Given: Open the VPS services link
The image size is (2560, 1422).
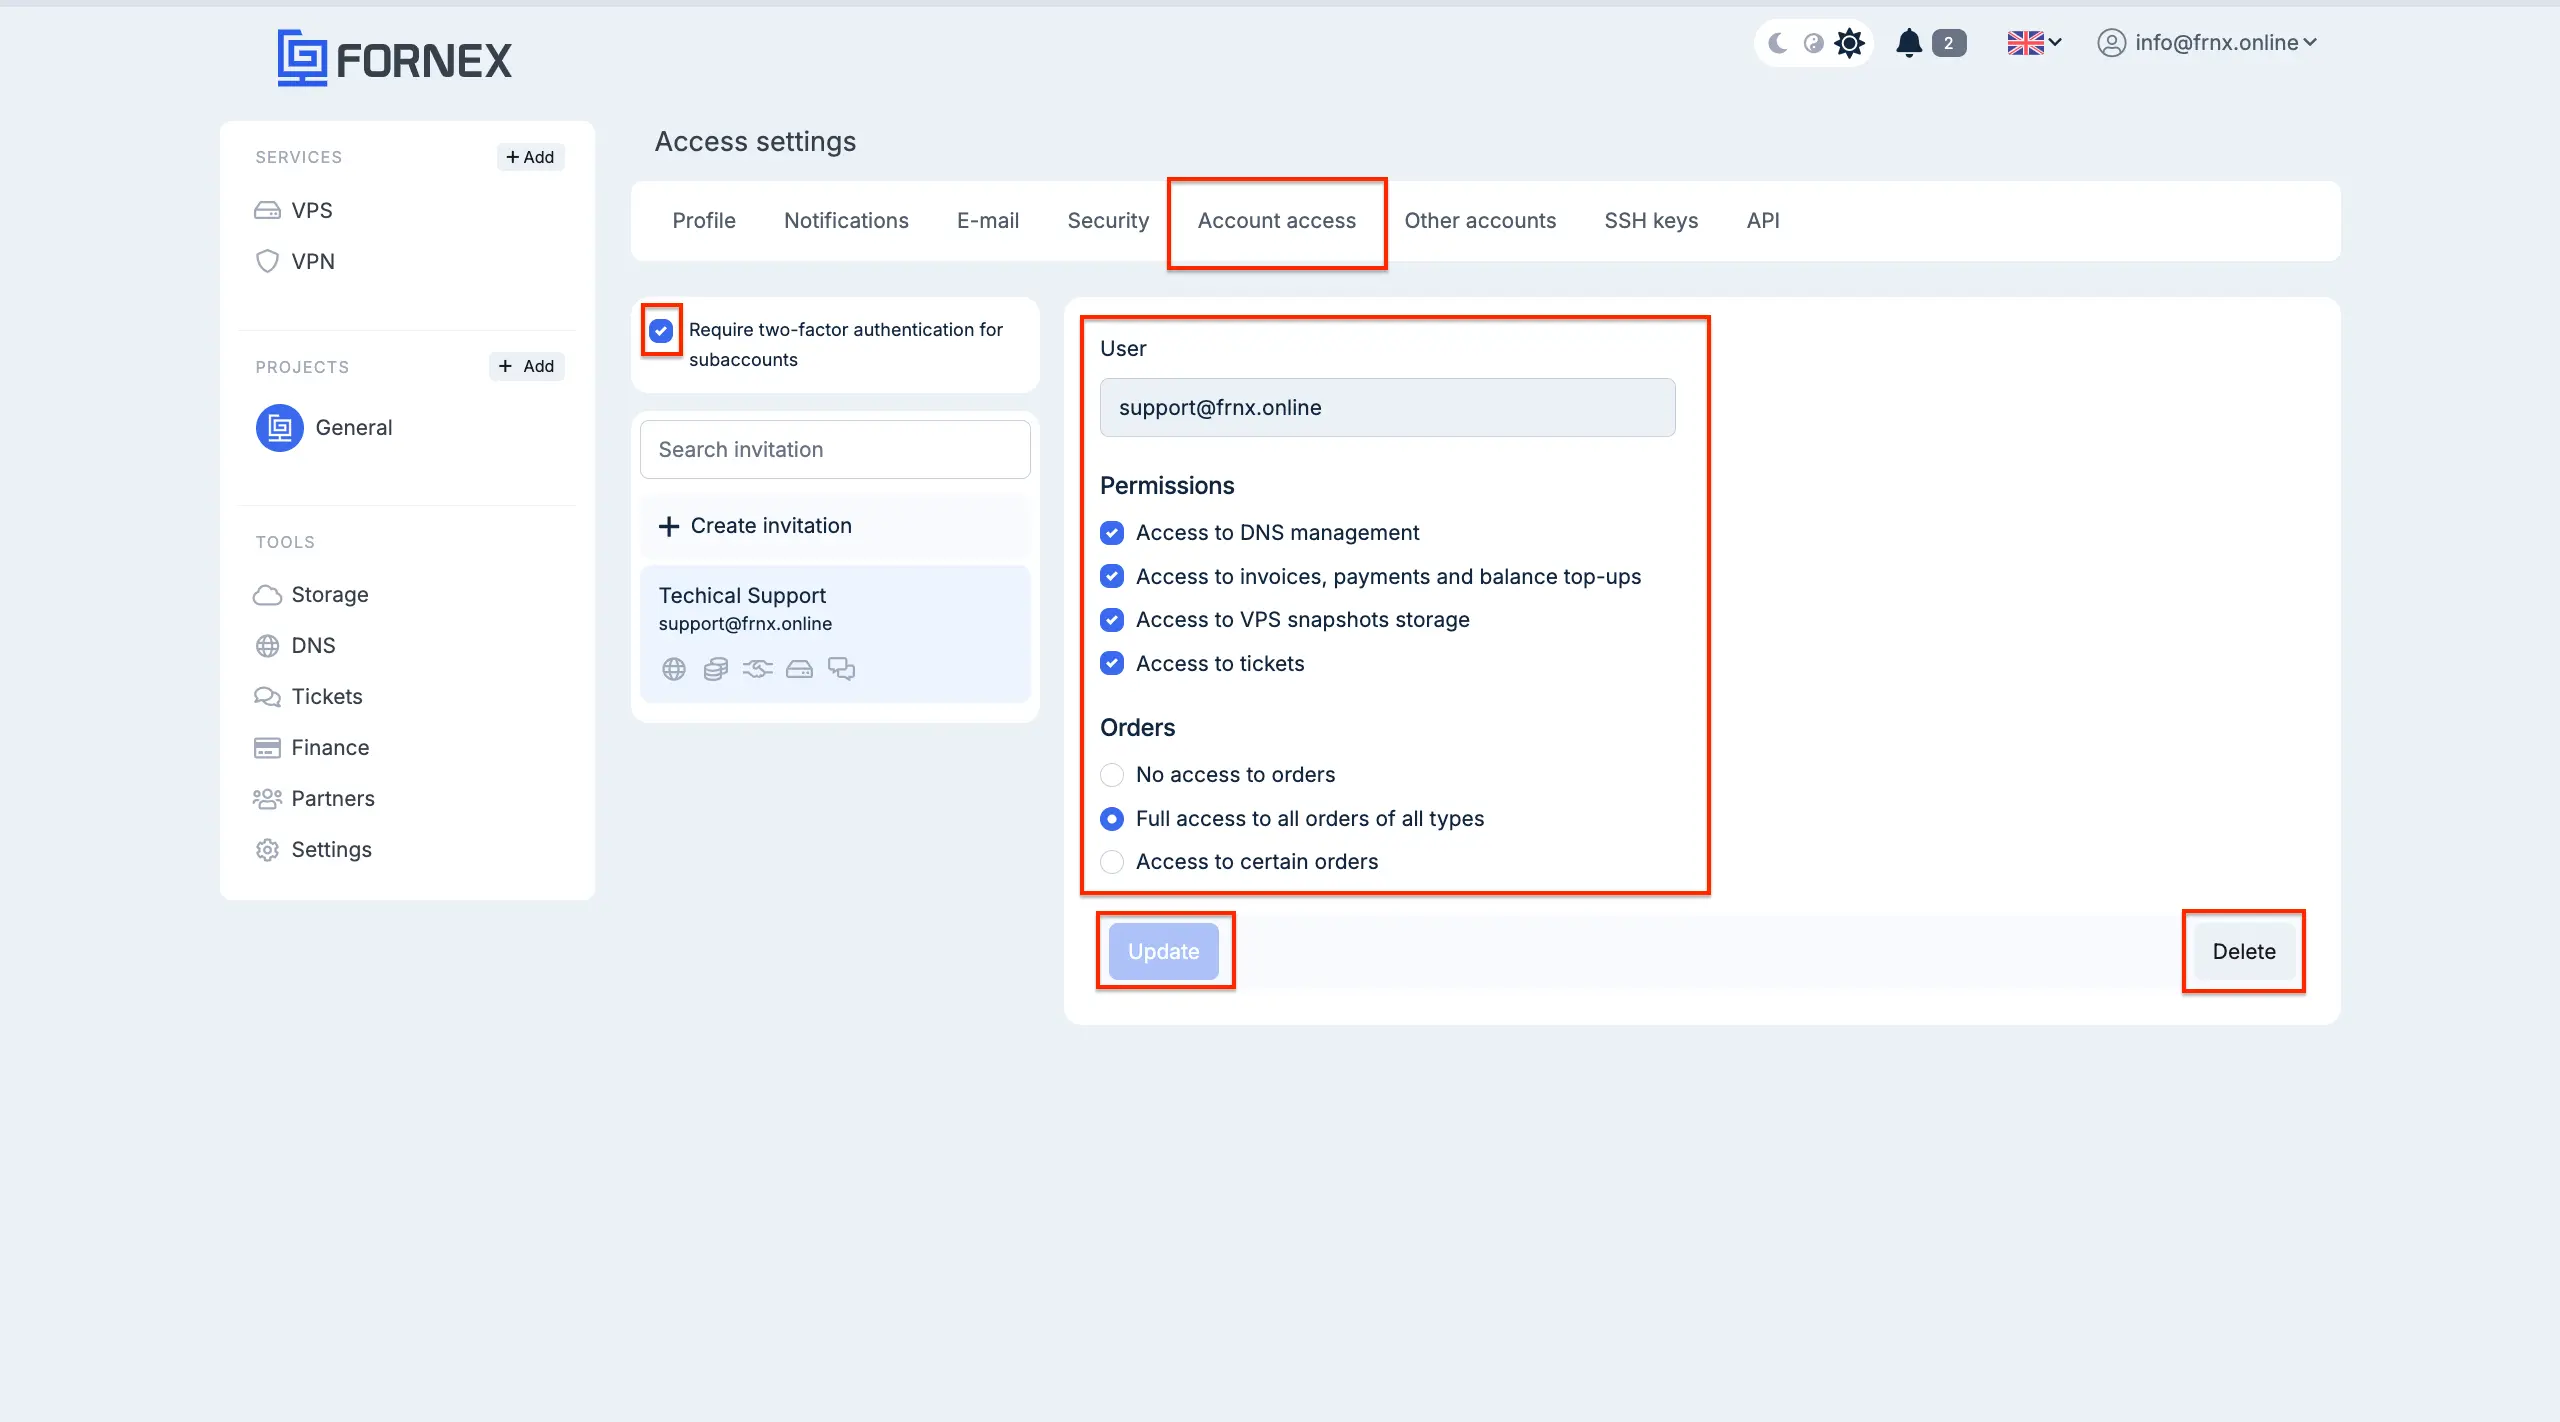Looking at the screenshot, I should click(312, 210).
